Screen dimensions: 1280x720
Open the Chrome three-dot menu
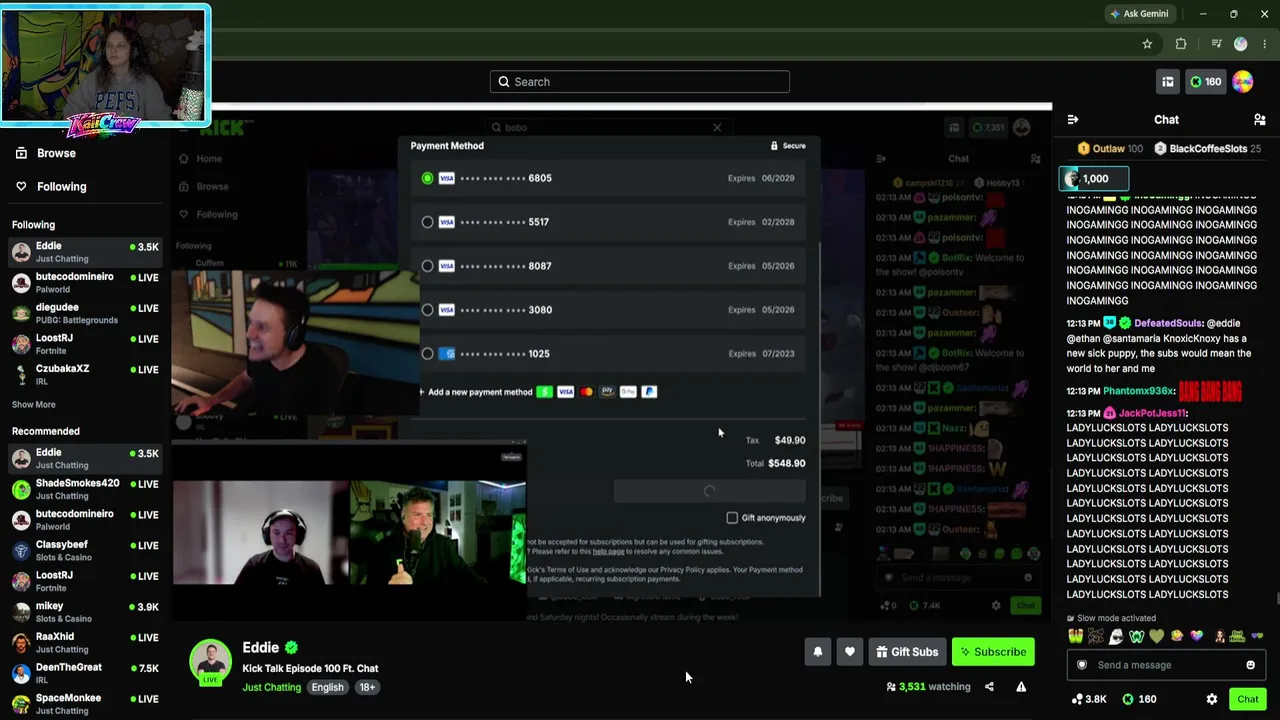click(x=1265, y=44)
